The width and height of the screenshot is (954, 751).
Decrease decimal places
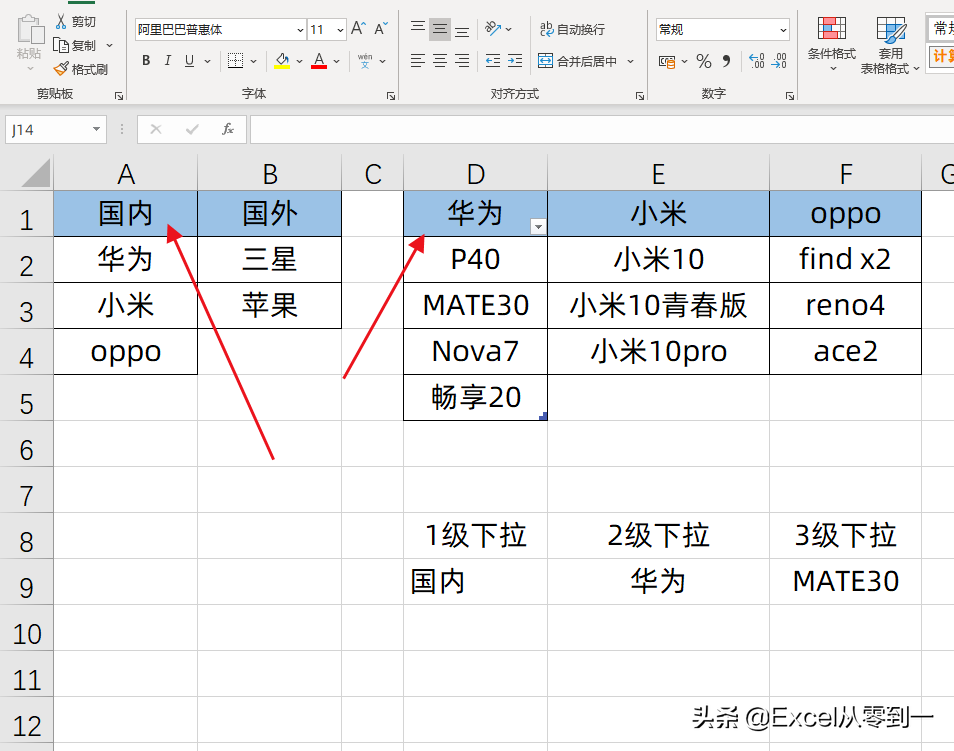click(x=779, y=61)
